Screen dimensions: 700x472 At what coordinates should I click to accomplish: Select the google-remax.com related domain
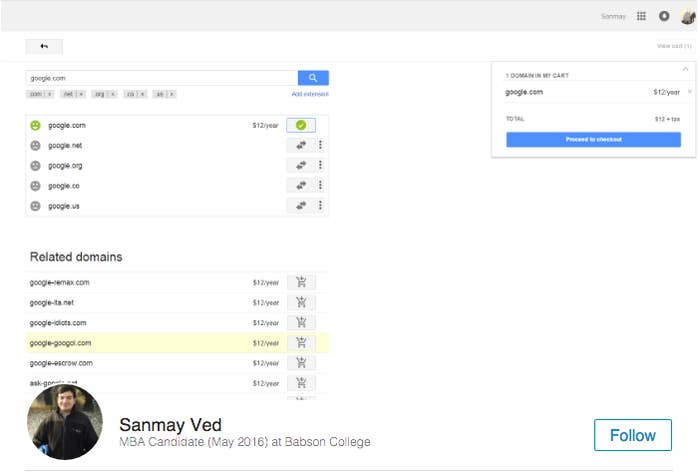click(59, 282)
